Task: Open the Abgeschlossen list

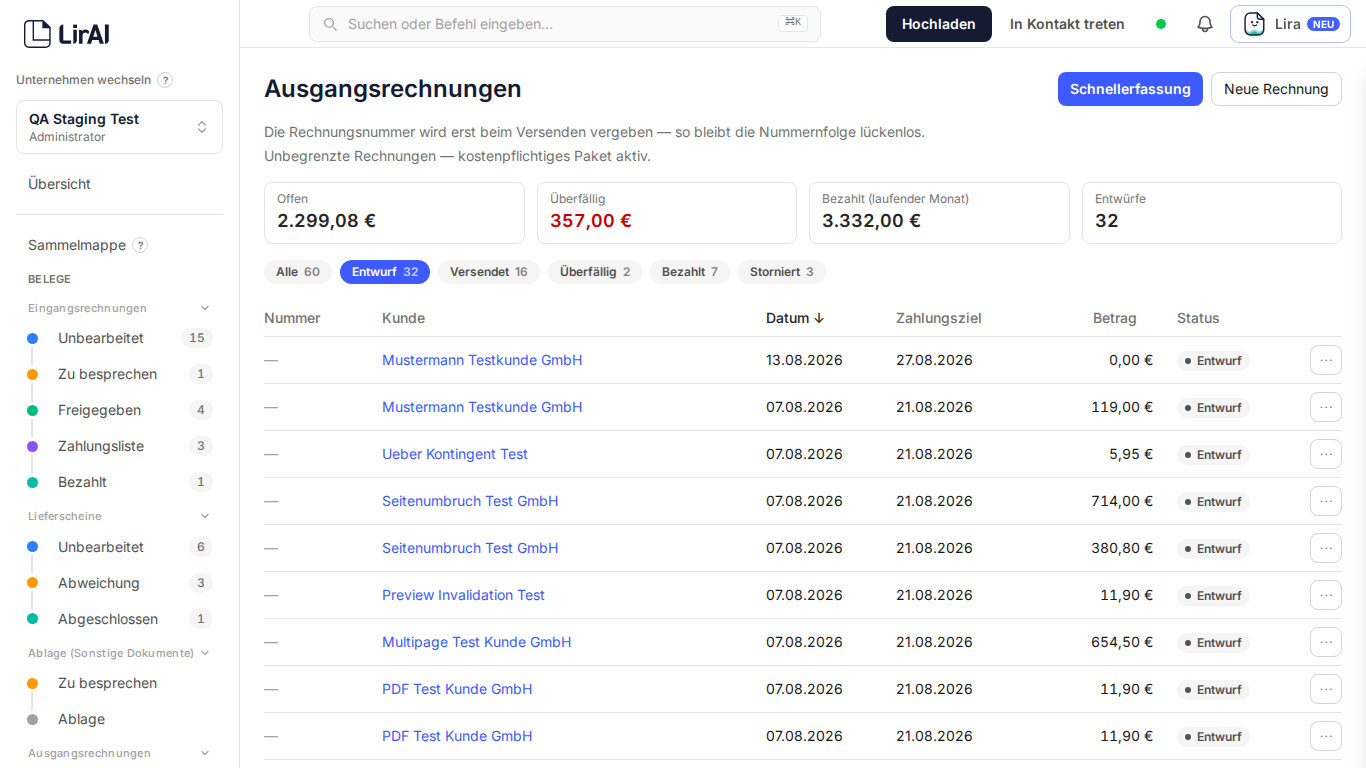Action: tap(119, 619)
